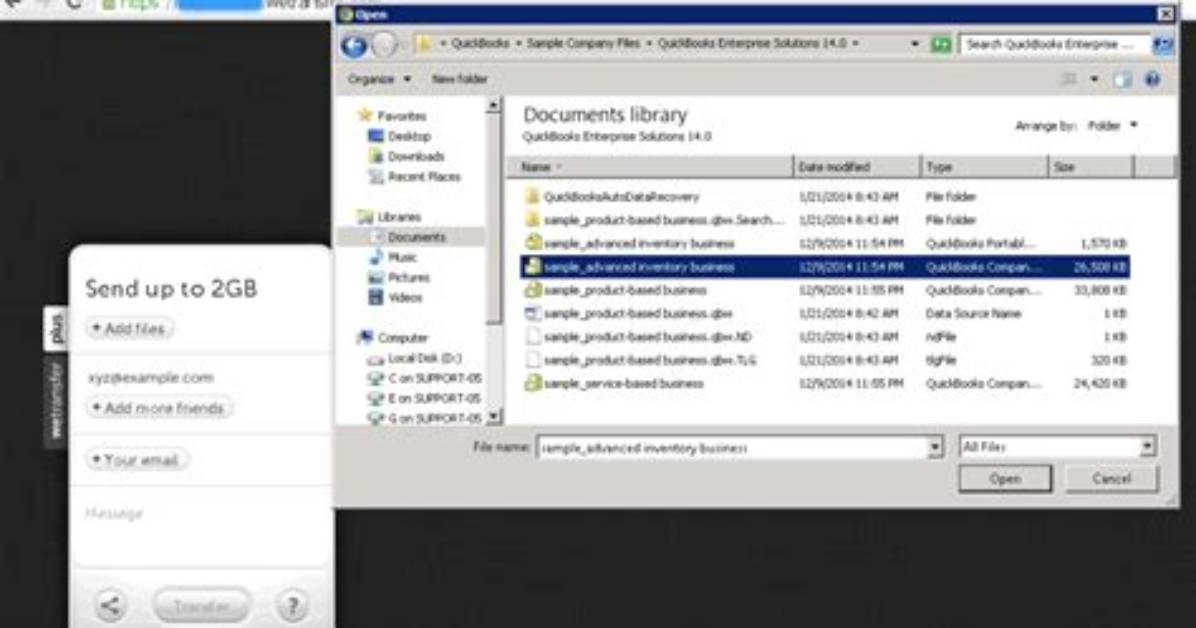Click the green refresh icon beside address bar

pos(941,45)
